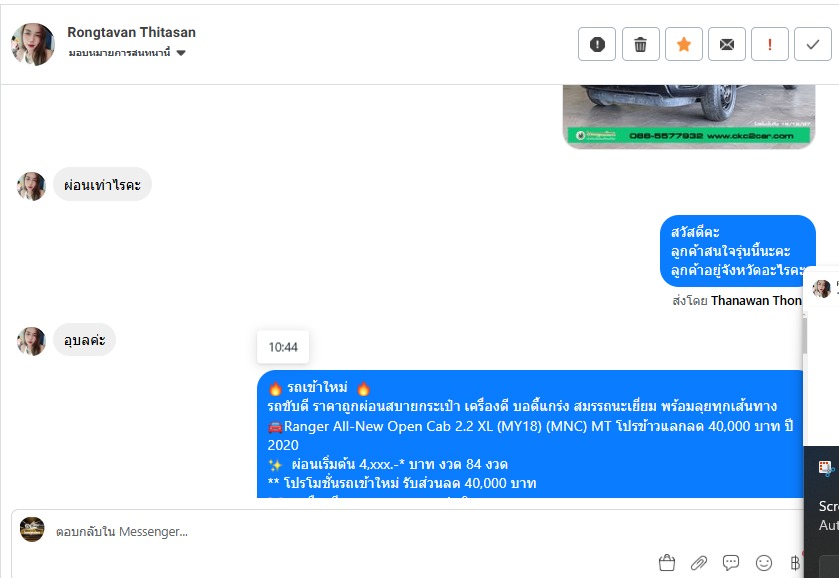Mark conversation done with checkmark button
This screenshot has height=578, width=839.
813,44
